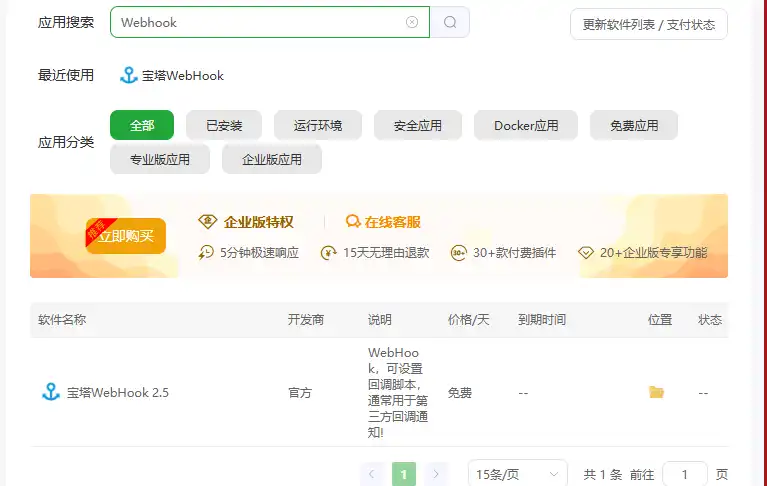
Task: Click the online customer service headset icon
Action: pyautogui.click(x=352, y=222)
